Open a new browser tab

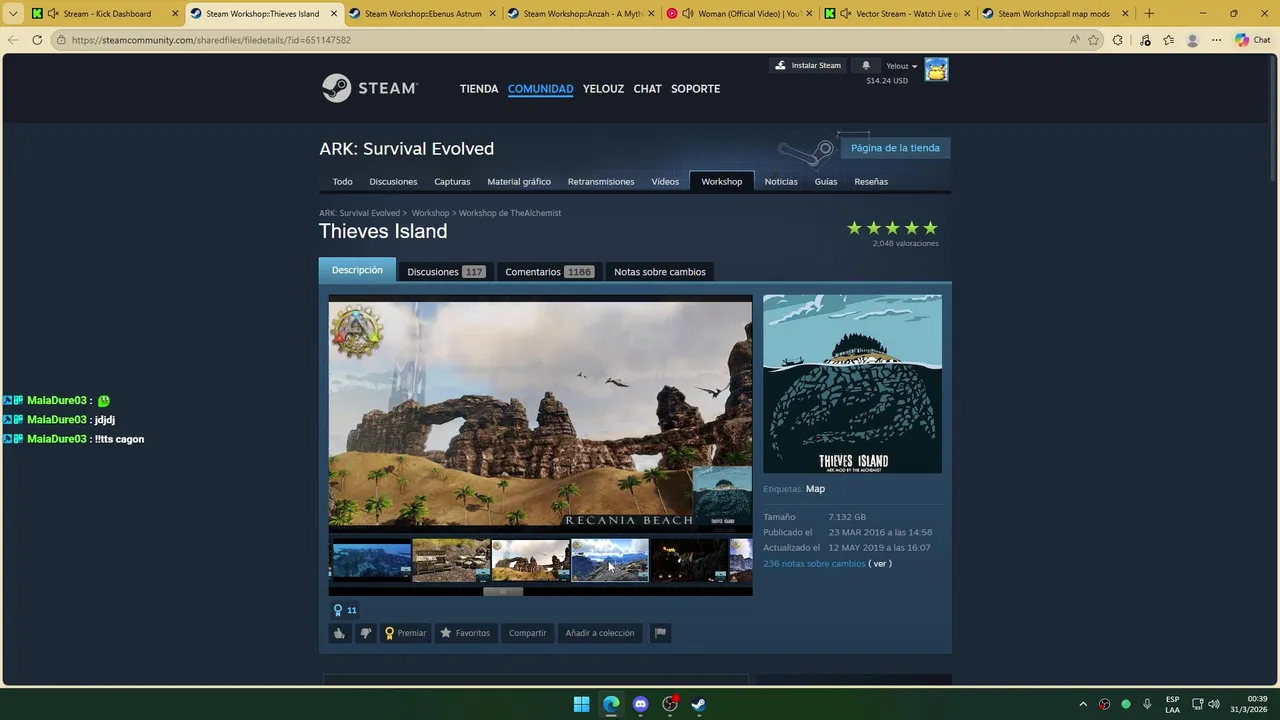coord(1148,13)
